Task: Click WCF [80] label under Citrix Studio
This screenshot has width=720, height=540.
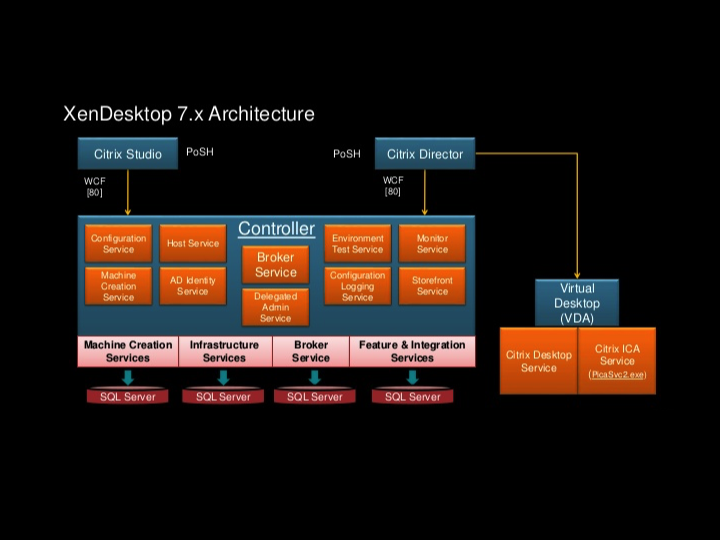Action: (95, 187)
